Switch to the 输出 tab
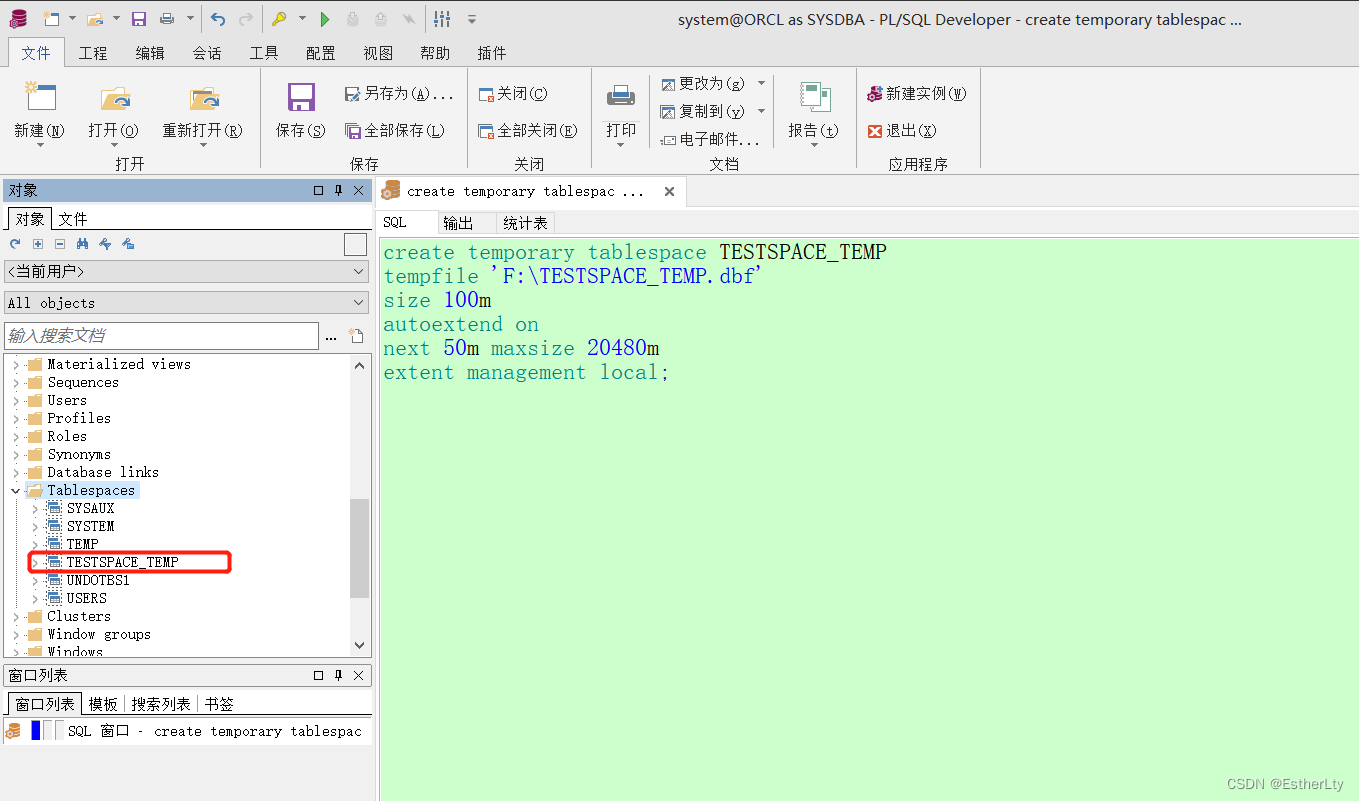 (458, 223)
